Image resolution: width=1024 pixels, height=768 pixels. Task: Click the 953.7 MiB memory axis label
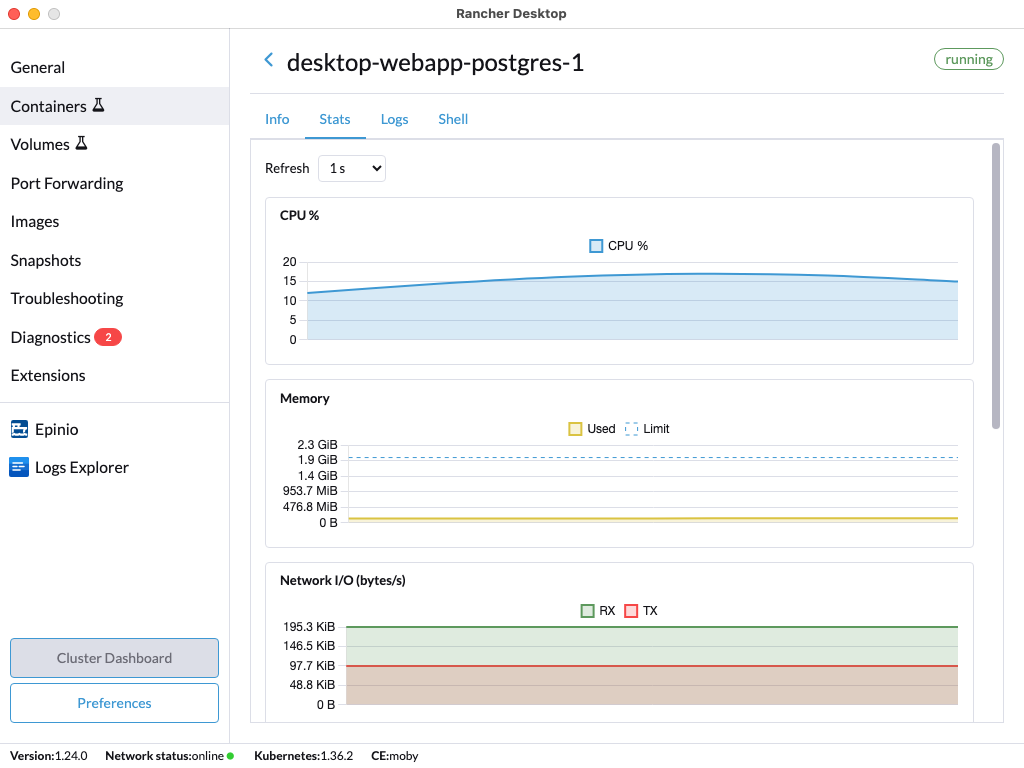pyautogui.click(x=310, y=491)
